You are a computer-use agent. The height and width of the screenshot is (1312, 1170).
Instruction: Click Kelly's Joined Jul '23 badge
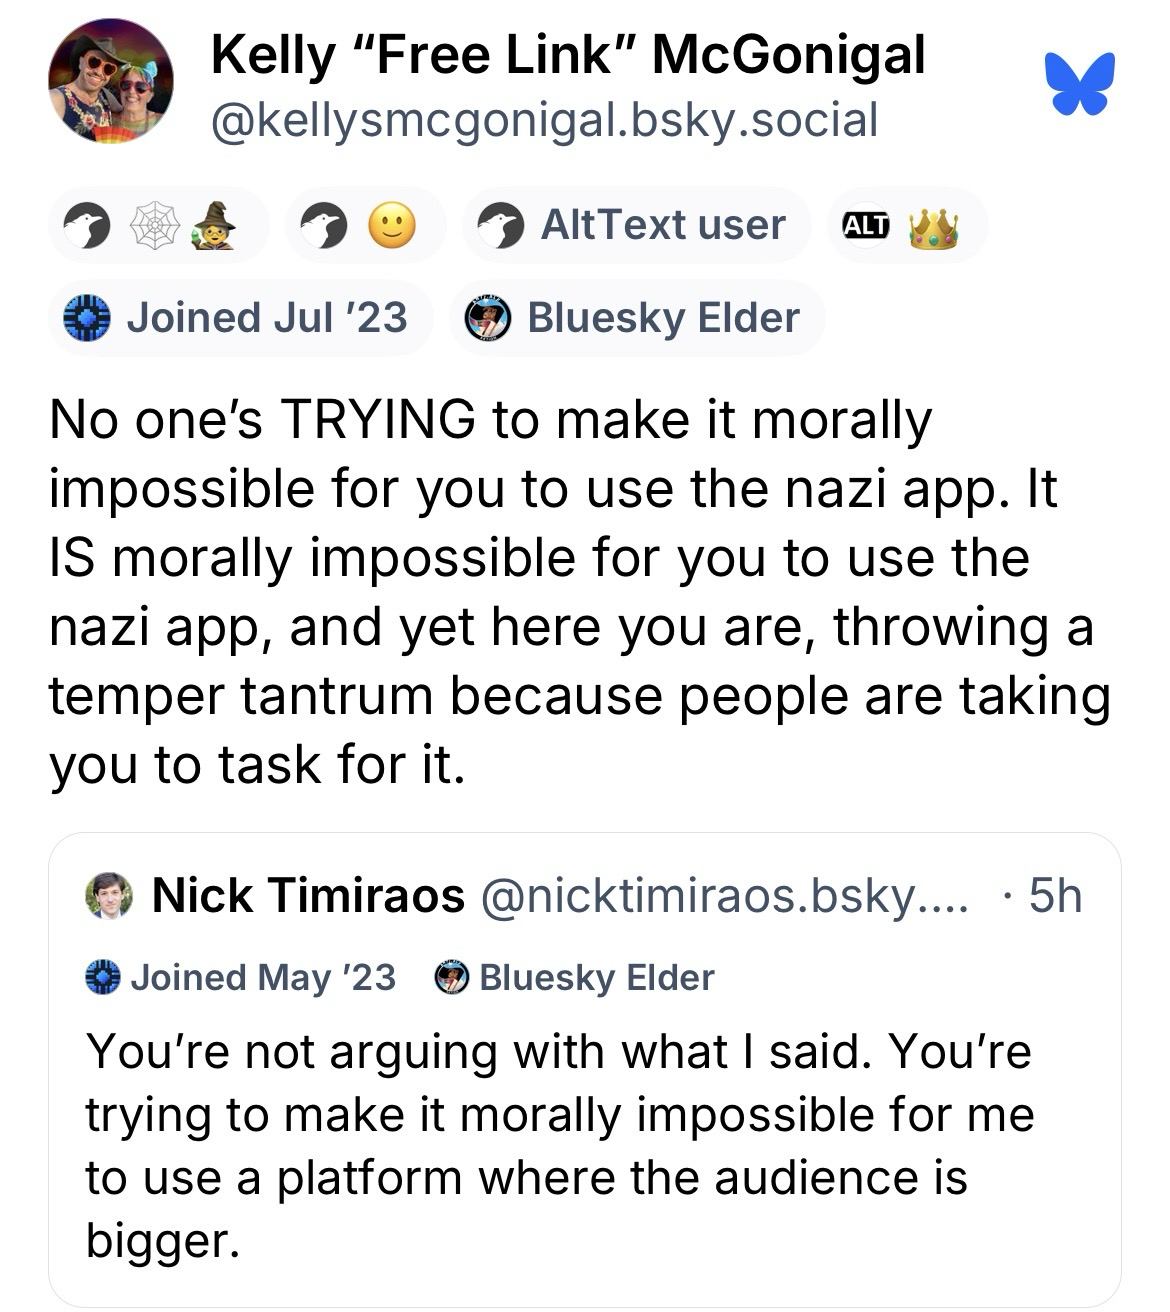tap(238, 318)
